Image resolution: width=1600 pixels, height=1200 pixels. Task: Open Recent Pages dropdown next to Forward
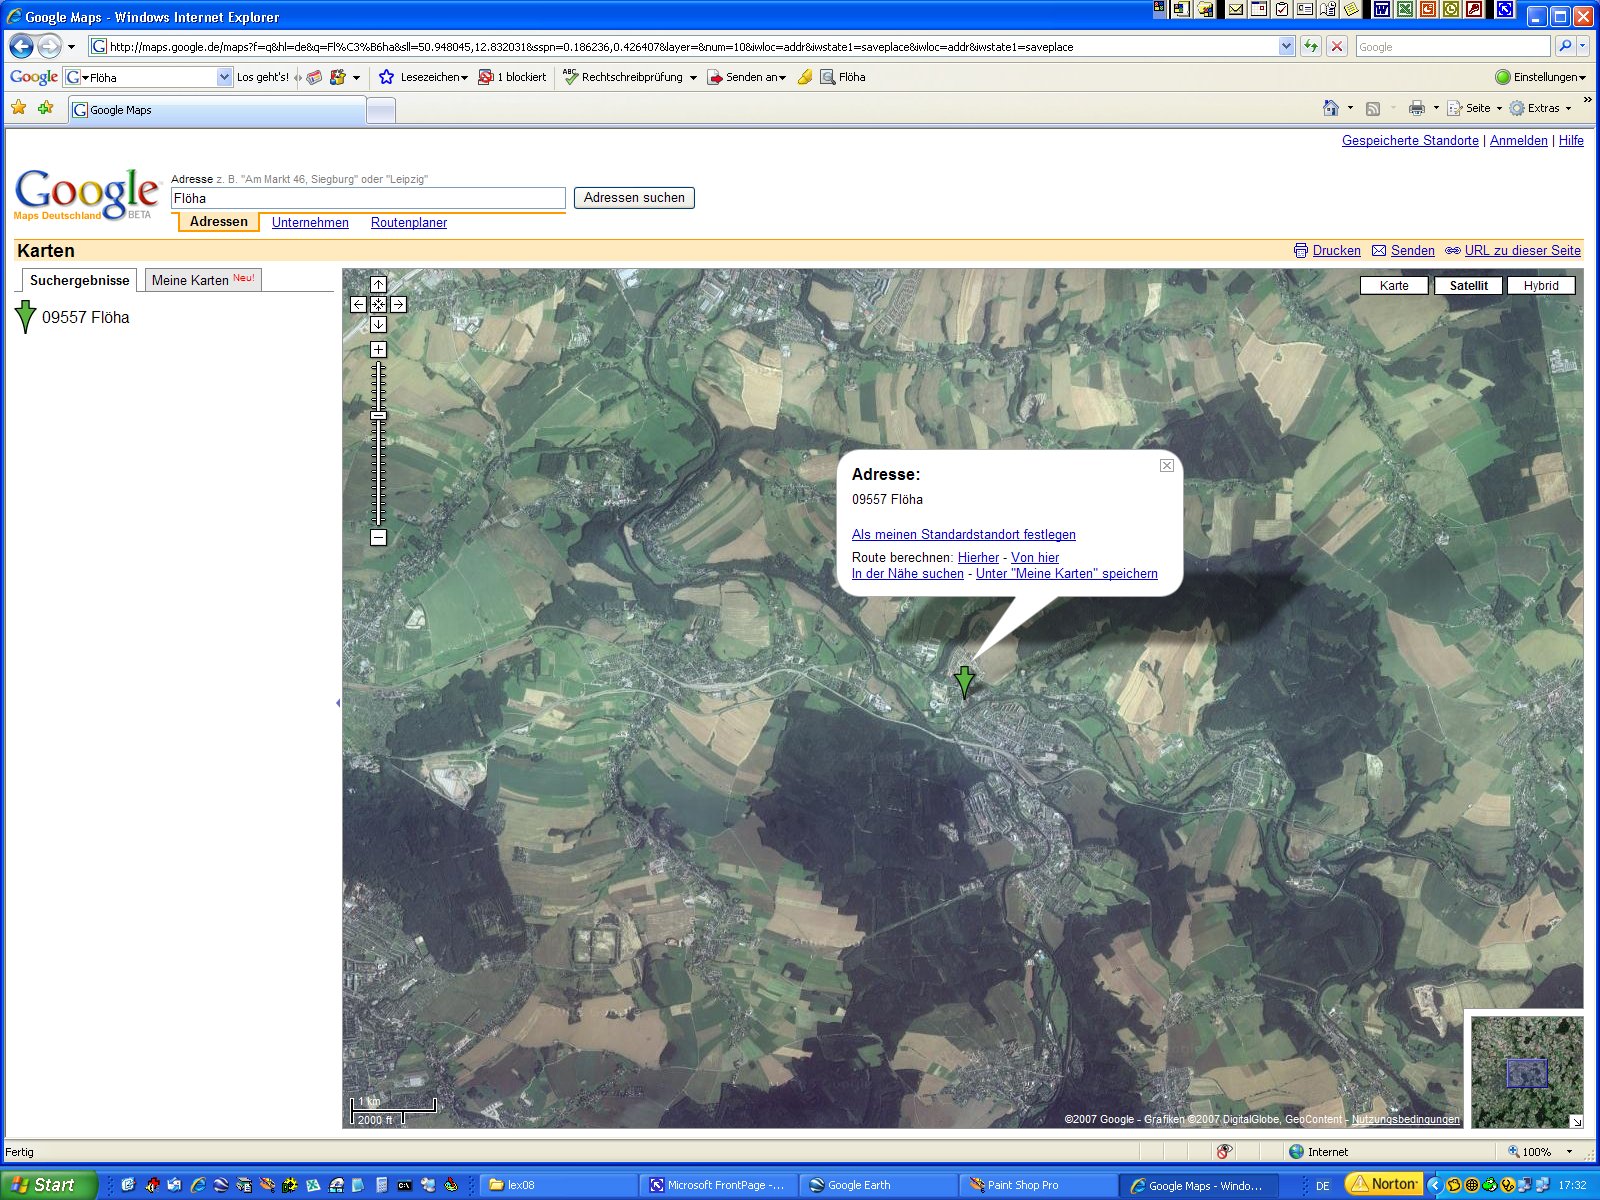point(71,46)
